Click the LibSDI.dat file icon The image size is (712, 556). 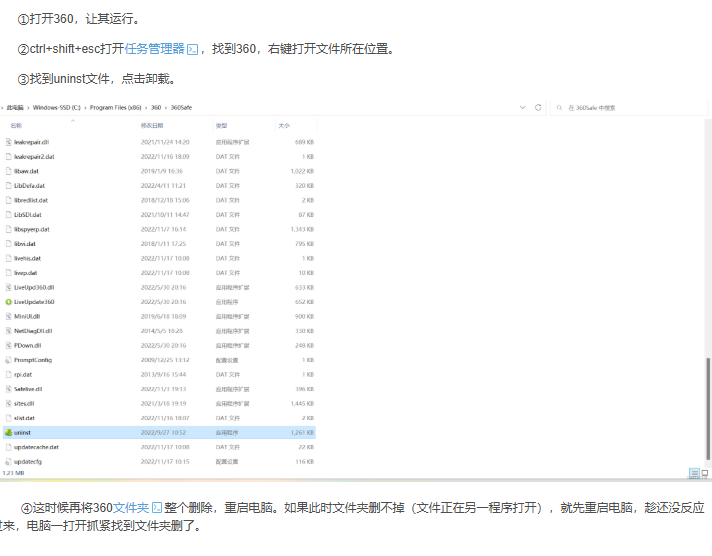pyautogui.click(x=8, y=215)
